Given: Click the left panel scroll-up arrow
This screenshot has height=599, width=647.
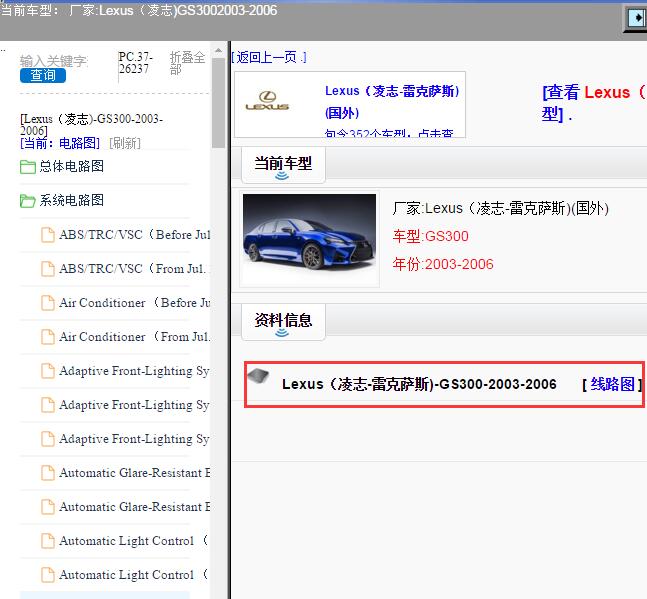Looking at the screenshot, I should point(218,51).
